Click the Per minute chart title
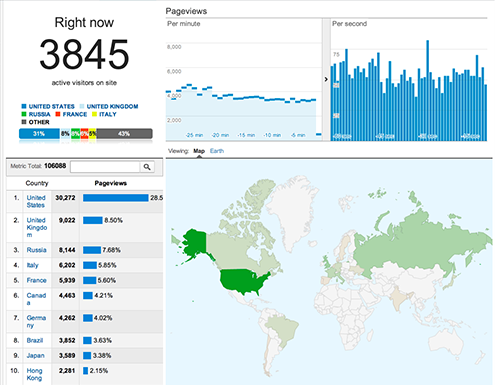This screenshot has height=385, width=495. (184, 24)
